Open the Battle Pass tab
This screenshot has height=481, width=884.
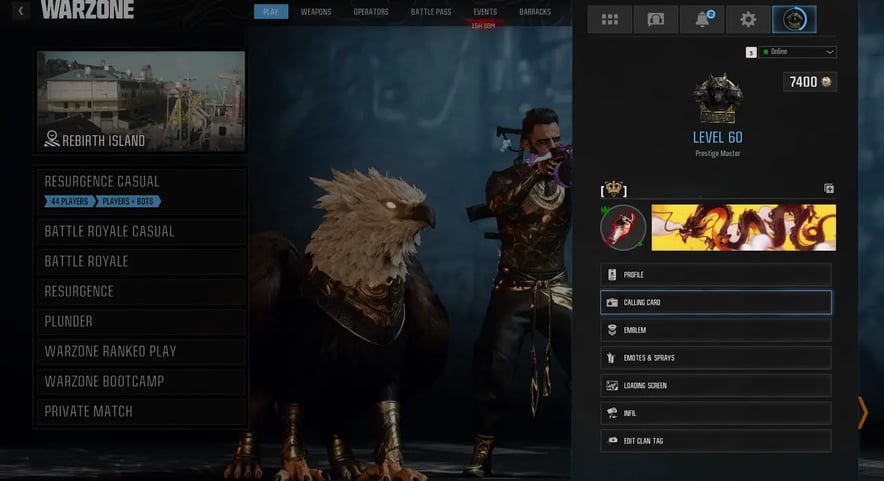point(431,12)
